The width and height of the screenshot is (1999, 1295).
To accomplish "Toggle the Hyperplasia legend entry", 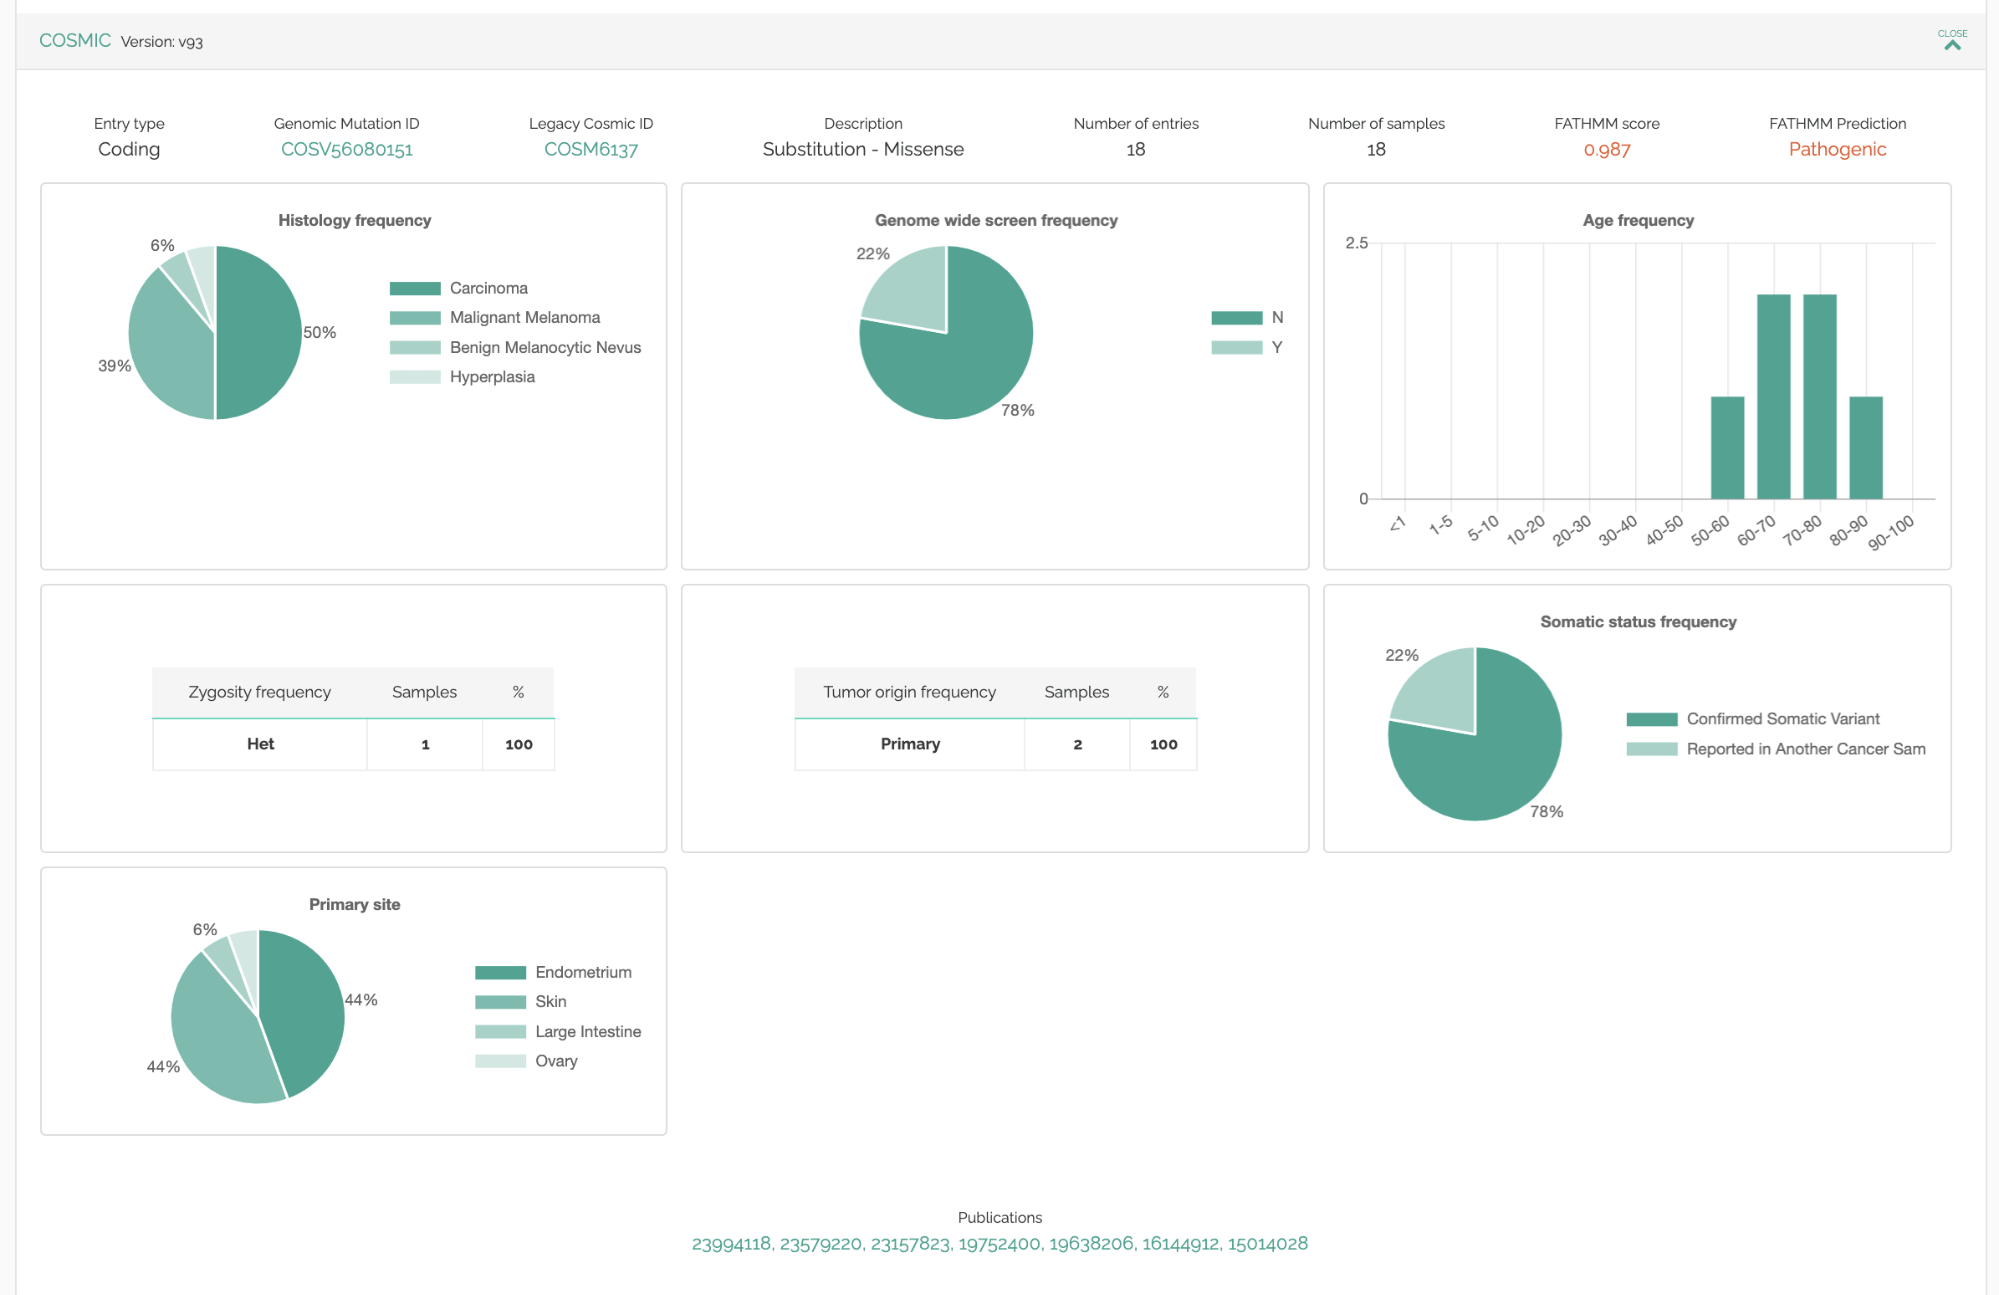I will point(491,377).
